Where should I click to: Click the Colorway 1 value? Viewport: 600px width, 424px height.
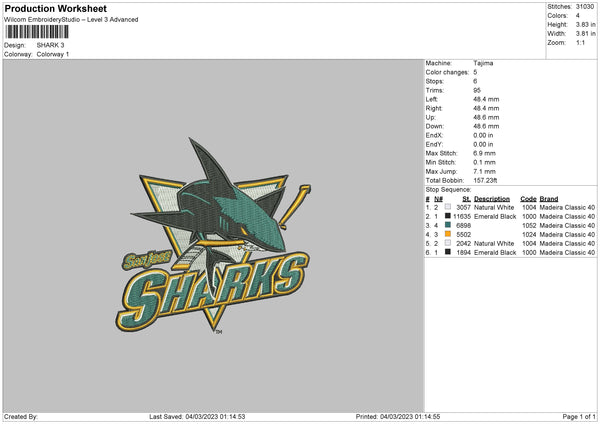coord(55,53)
